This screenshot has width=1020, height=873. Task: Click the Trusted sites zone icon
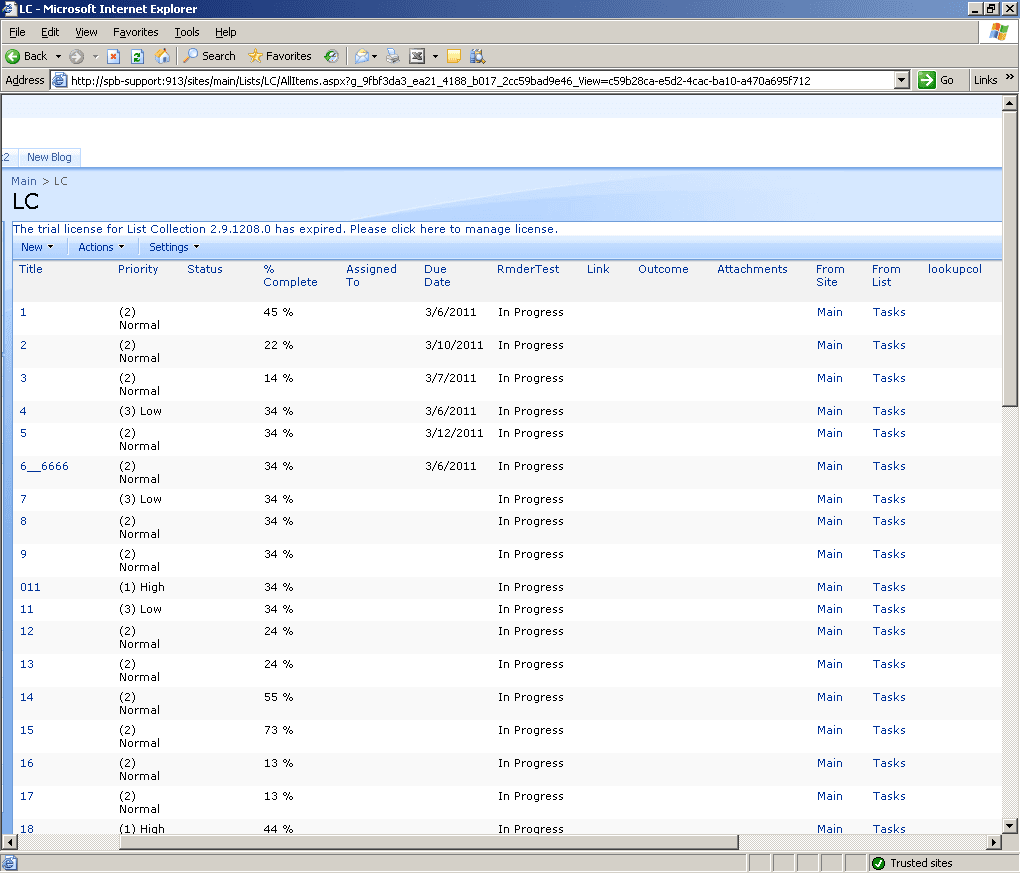tap(878, 863)
